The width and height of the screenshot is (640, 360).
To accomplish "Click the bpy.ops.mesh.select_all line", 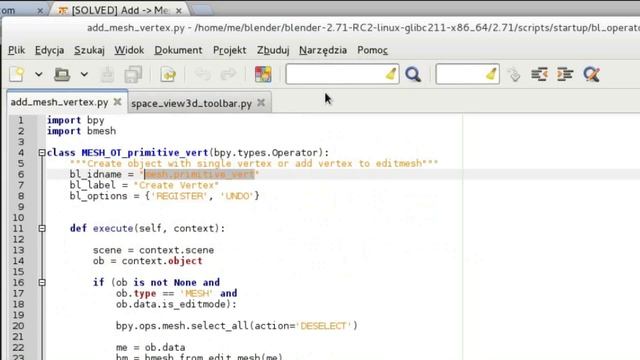I will (237, 326).
